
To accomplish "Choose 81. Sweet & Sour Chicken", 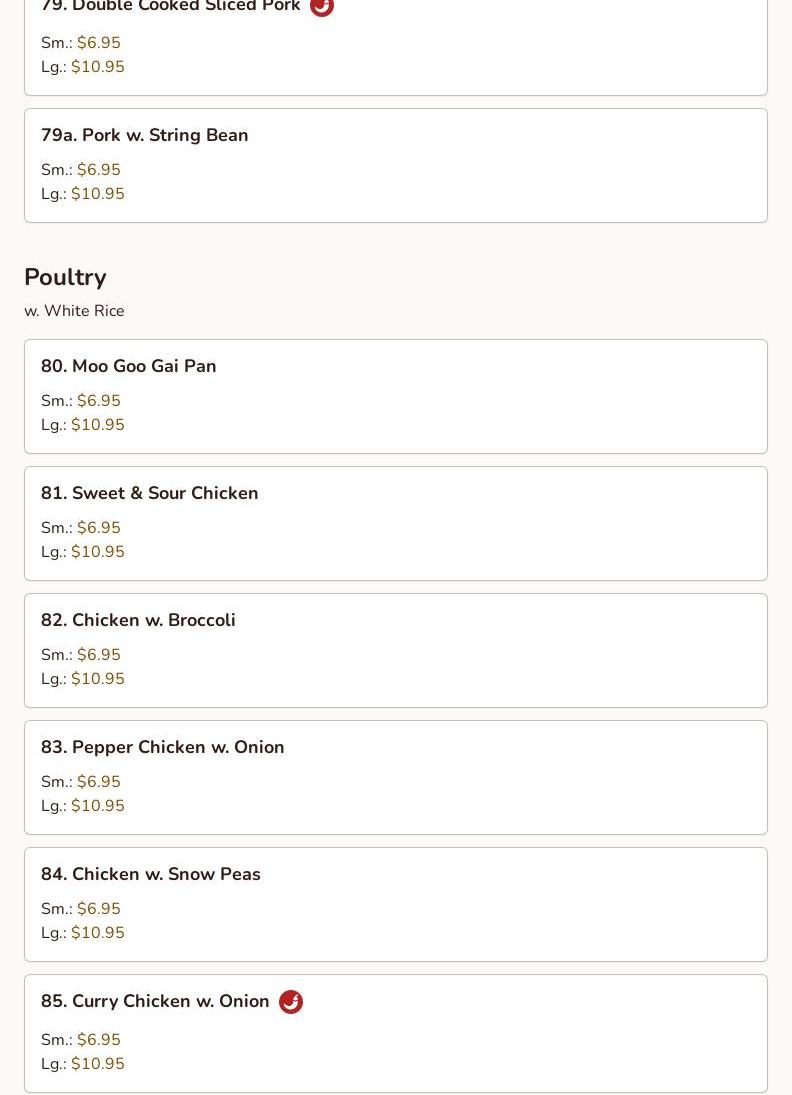I will (396, 524).
